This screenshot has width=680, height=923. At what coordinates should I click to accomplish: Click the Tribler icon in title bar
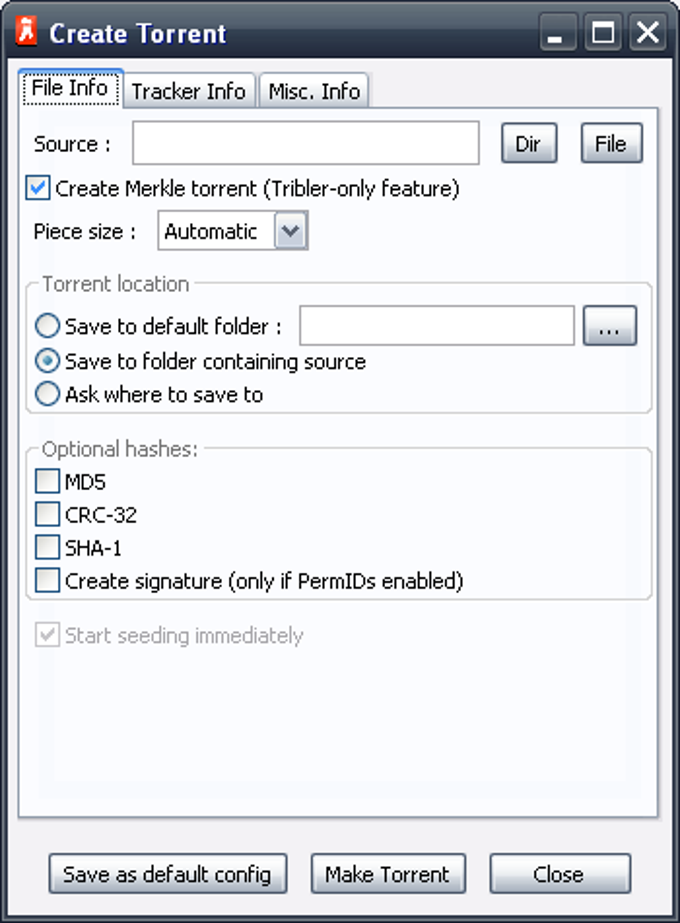tap(27, 33)
